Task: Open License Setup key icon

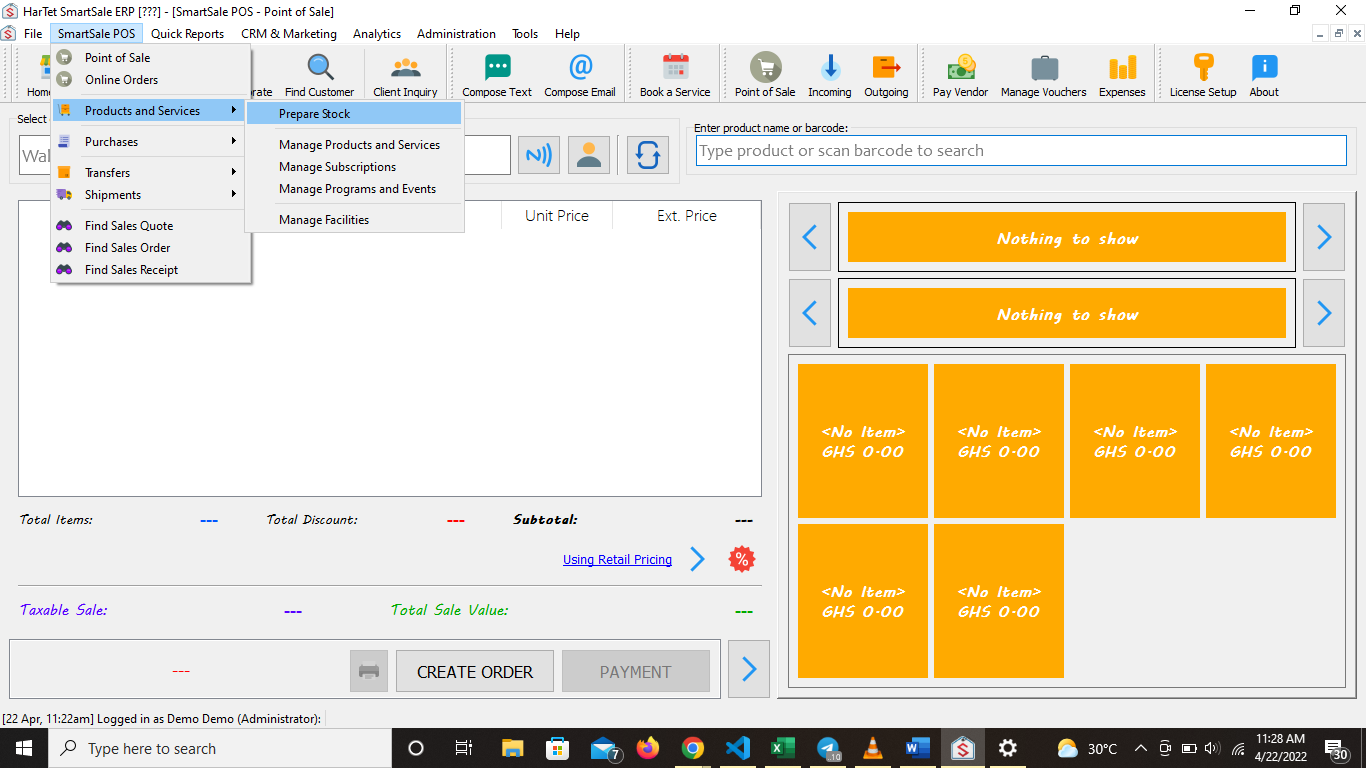Action: click(1203, 75)
